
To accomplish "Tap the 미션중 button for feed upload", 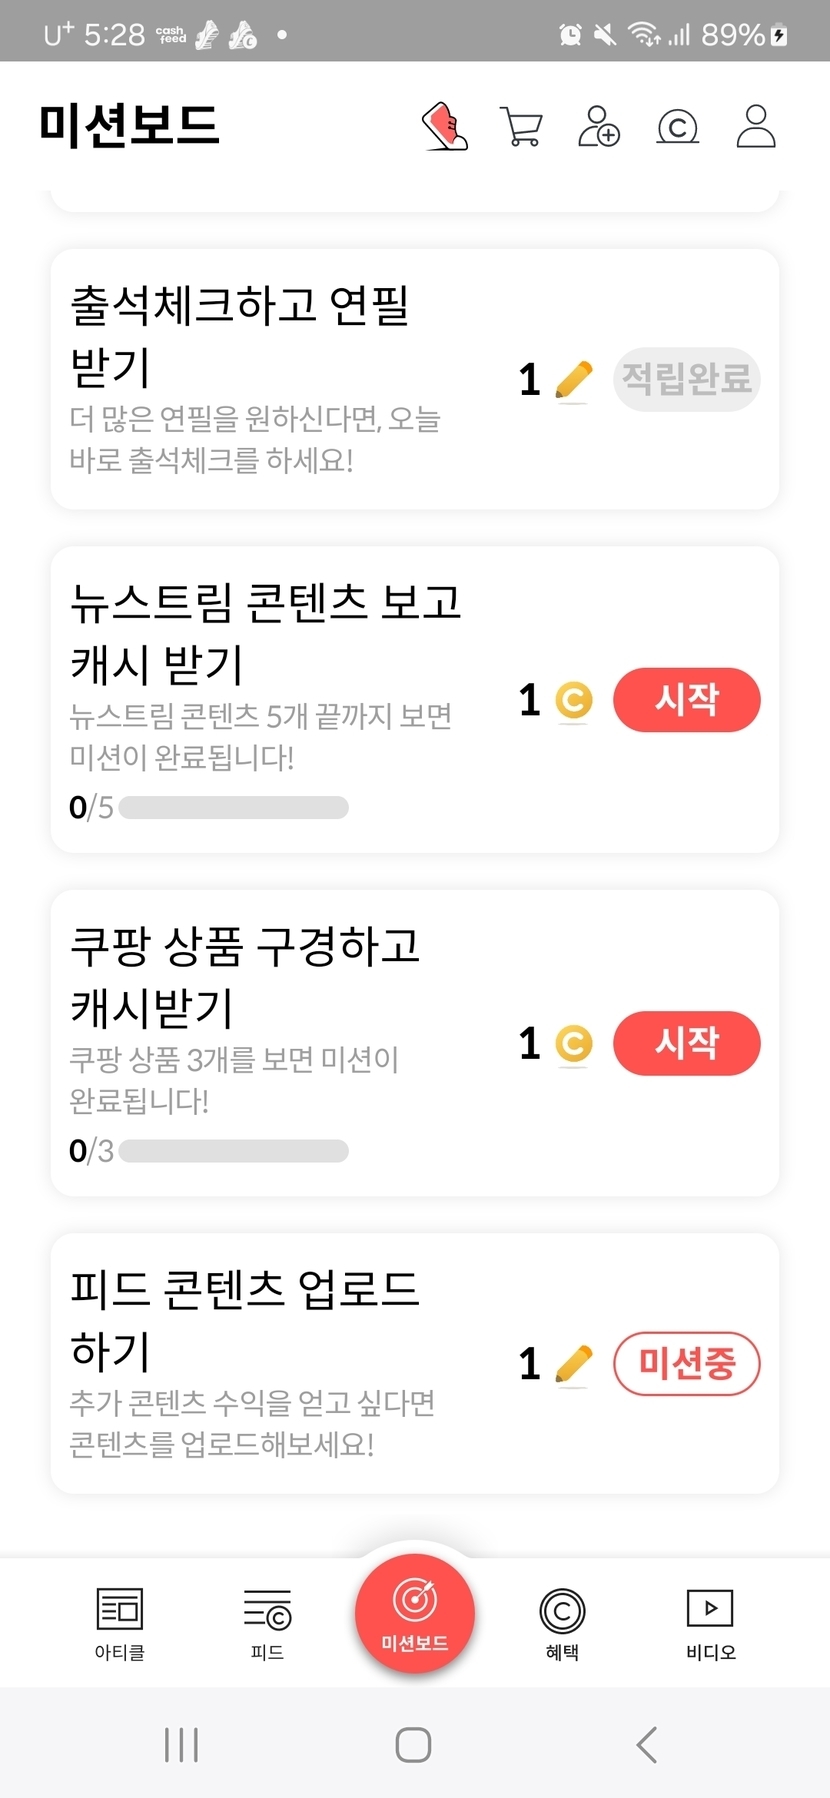I will pos(686,1363).
